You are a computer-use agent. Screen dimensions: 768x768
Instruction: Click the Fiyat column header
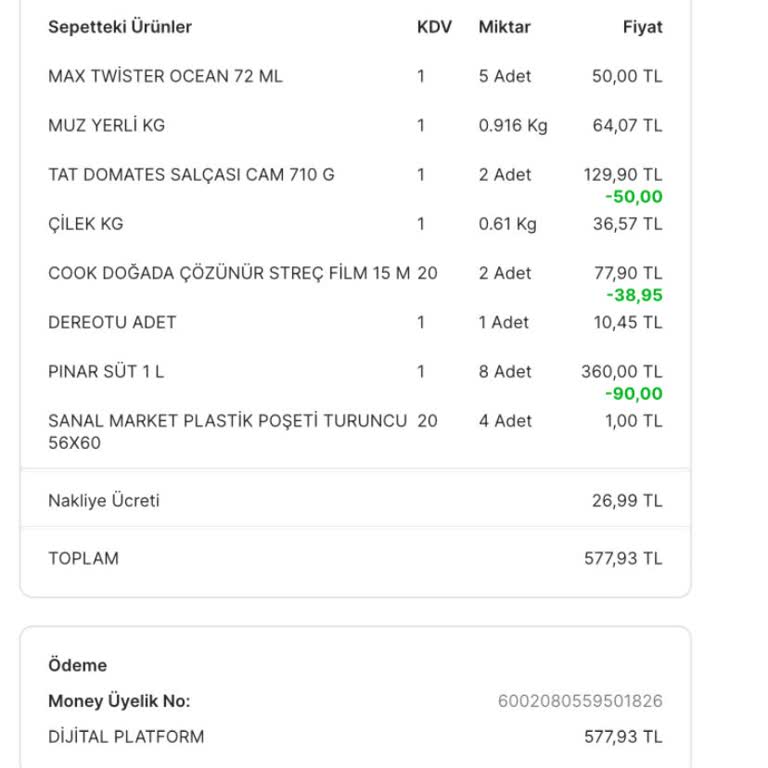pyautogui.click(x=642, y=27)
